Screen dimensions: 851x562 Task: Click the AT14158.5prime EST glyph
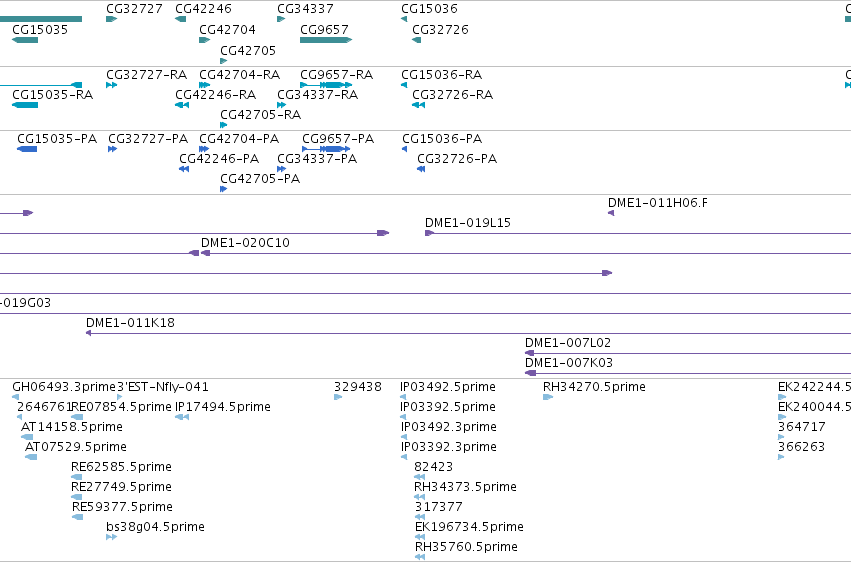point(27,437)
